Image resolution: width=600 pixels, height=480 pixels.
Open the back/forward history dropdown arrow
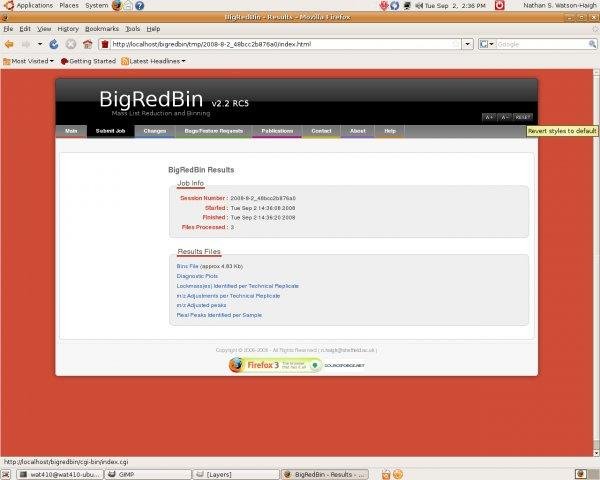pos(40,44)
